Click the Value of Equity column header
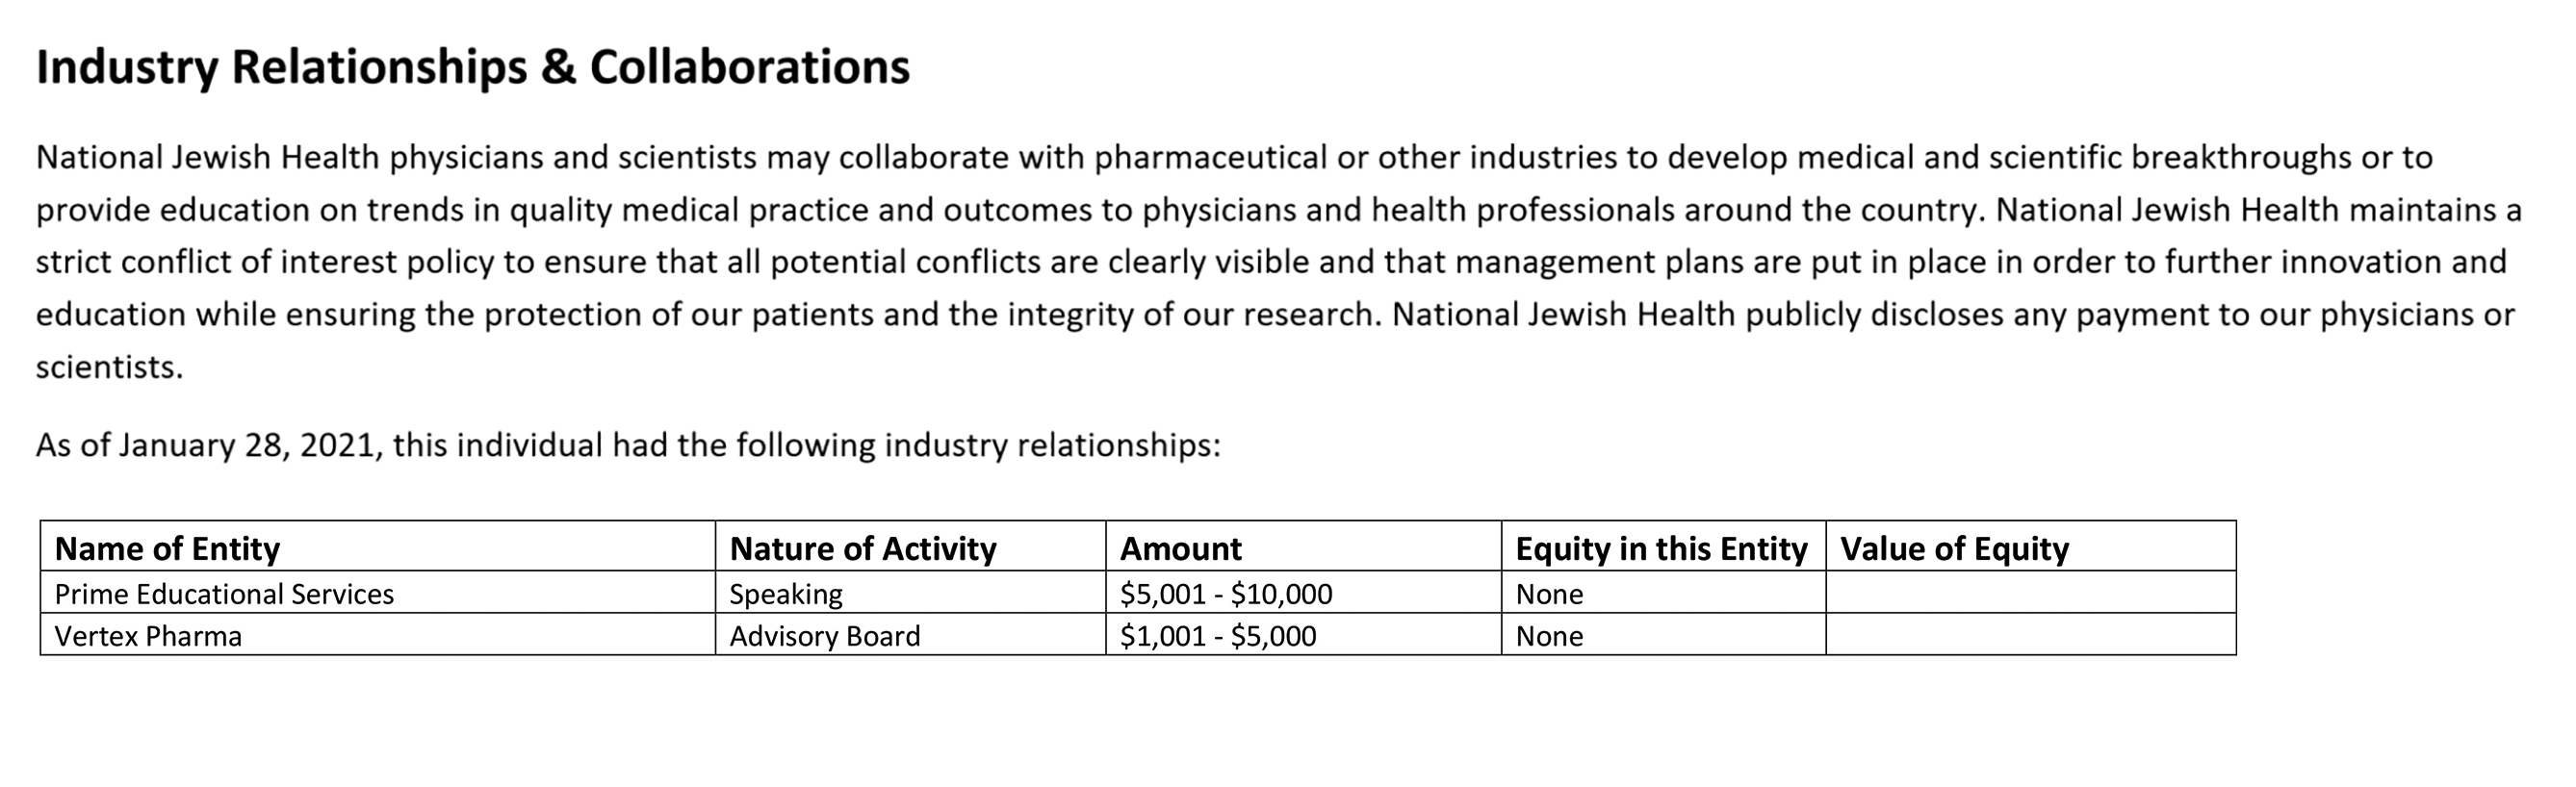Viewport: 2576px width, 787px height. (1954, 548)
